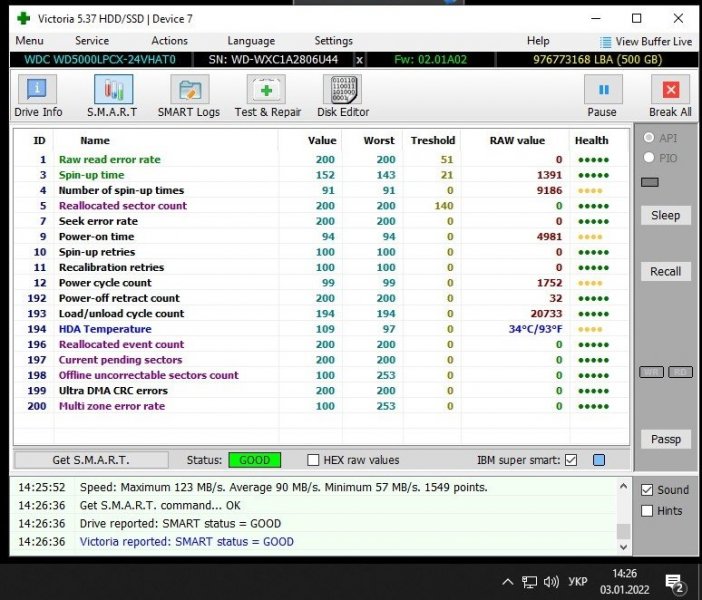Click the blue color square indicator

click(599, 460)
